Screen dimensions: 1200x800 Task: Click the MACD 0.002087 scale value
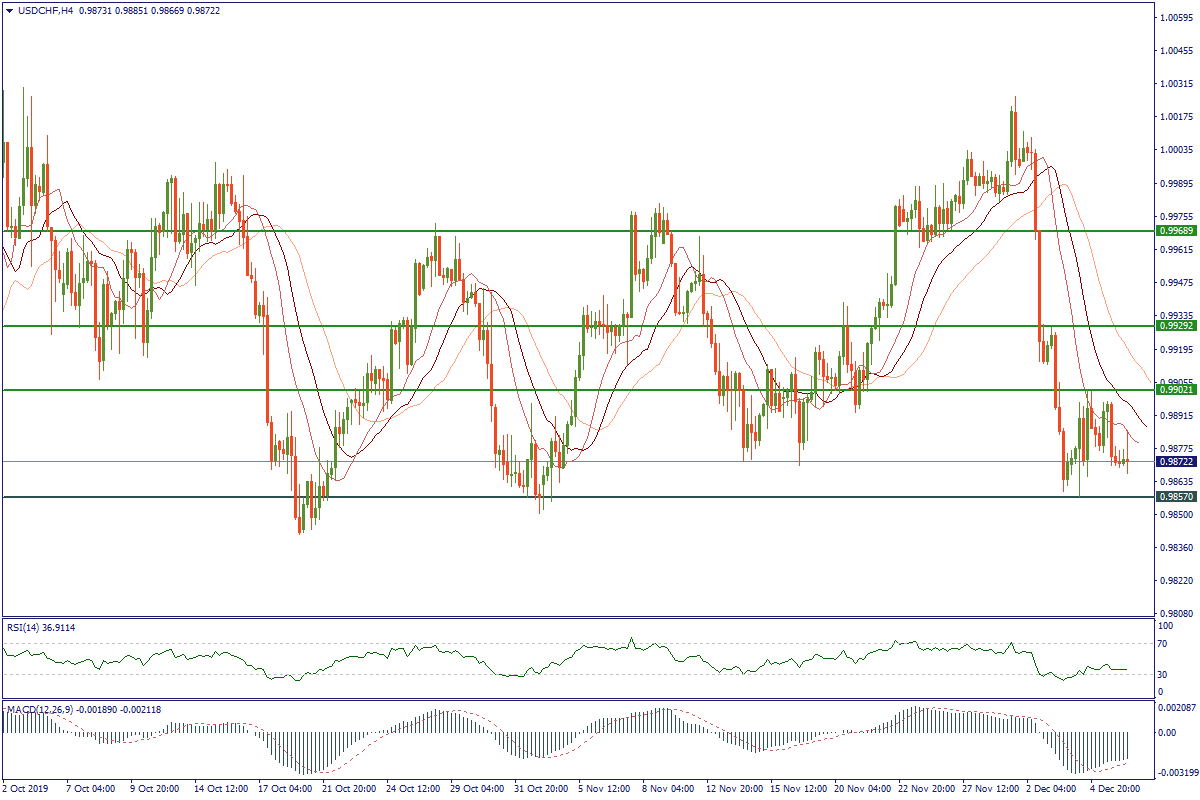tap(1175, 708)
